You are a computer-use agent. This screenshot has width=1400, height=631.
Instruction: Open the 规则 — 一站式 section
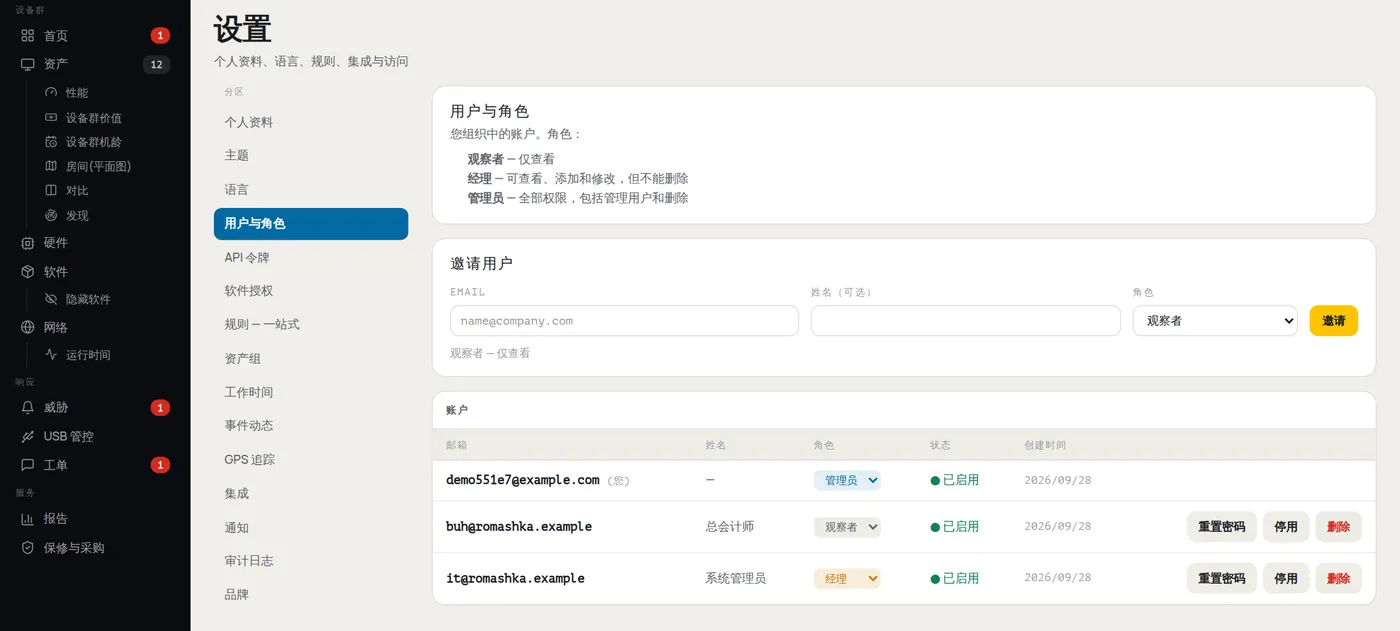[311, 325]
